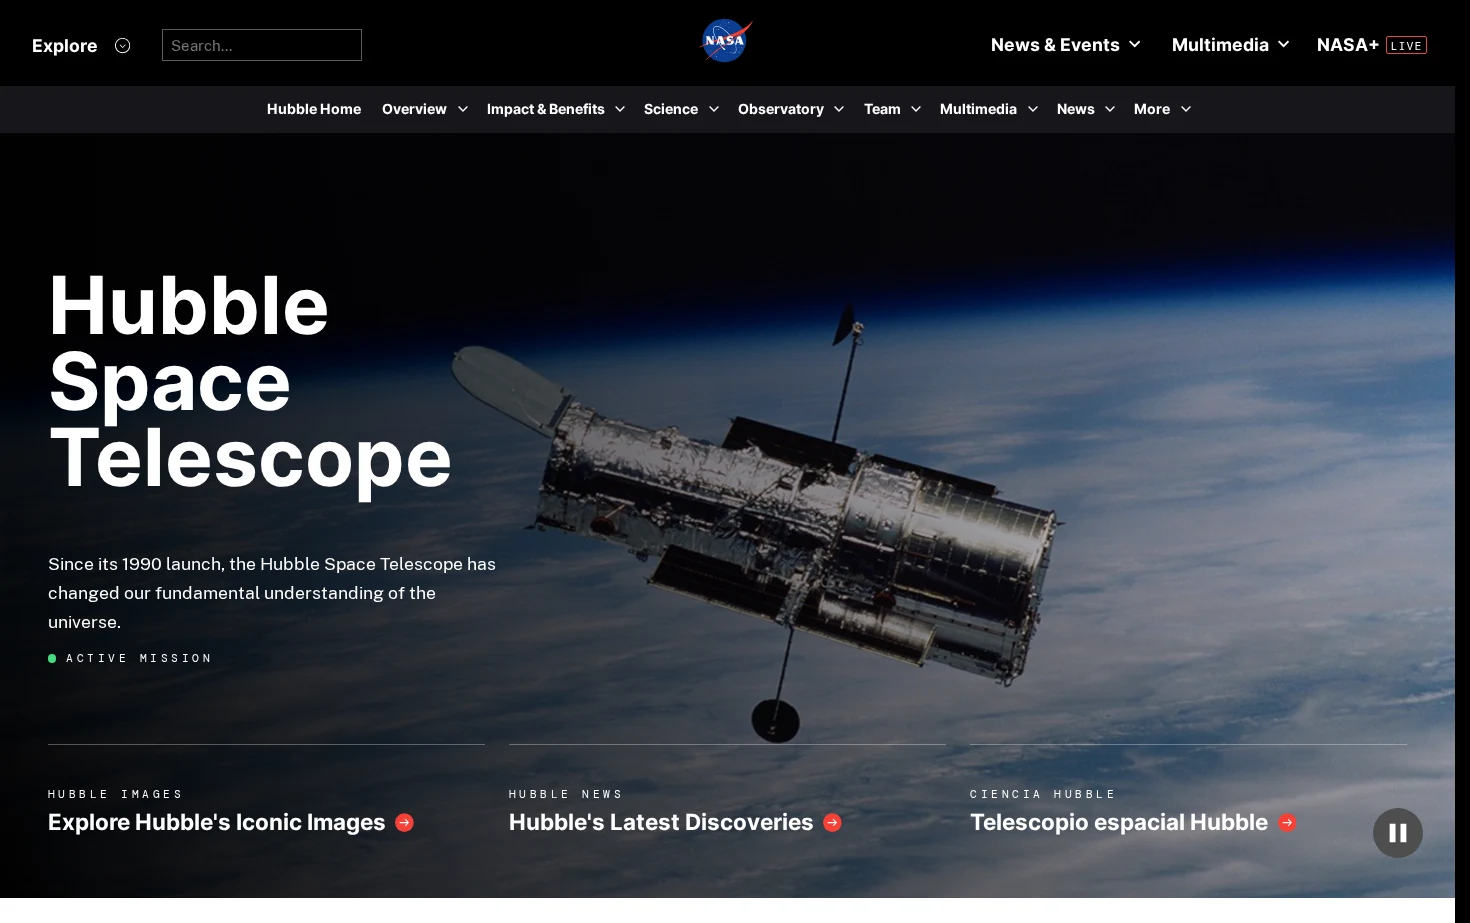Click the HUBBLE IMAGES label
This screenshot has height=923, width=1470.
[x=115, y=794]
